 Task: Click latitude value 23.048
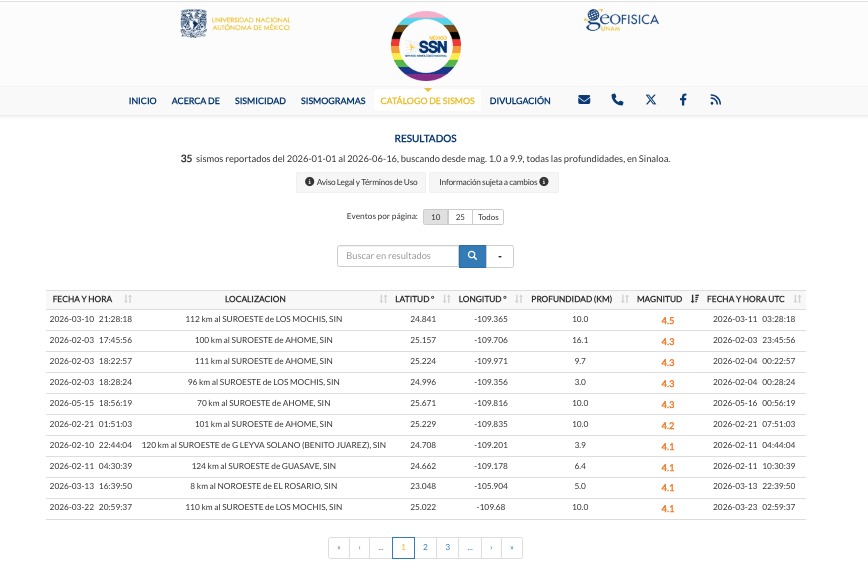click(x=423, y=486)
